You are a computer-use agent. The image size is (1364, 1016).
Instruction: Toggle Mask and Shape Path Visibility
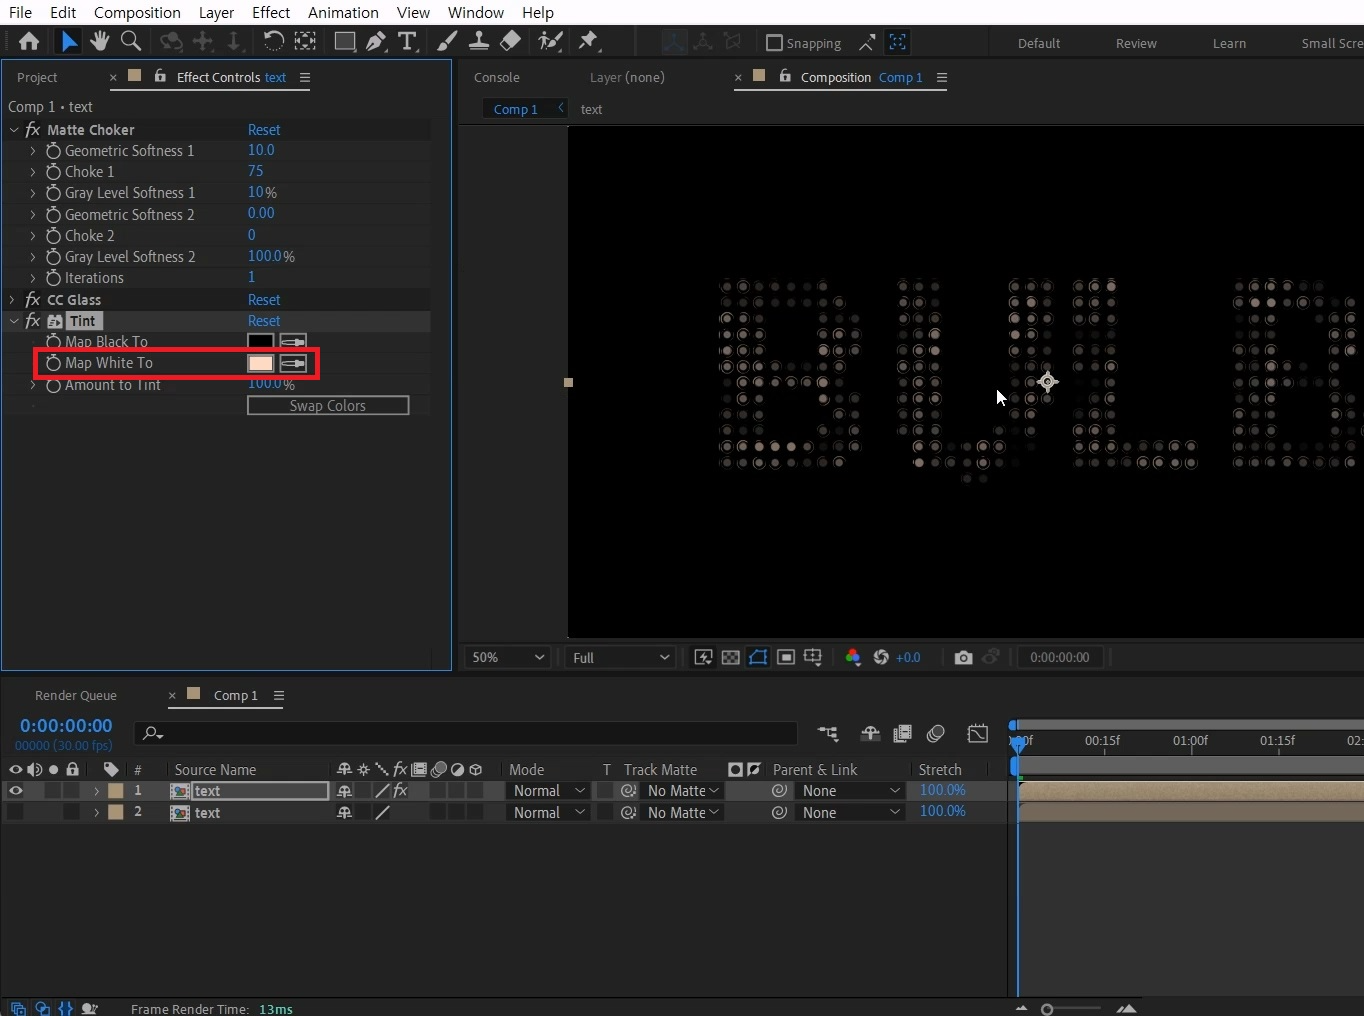(x=758, y=657)
